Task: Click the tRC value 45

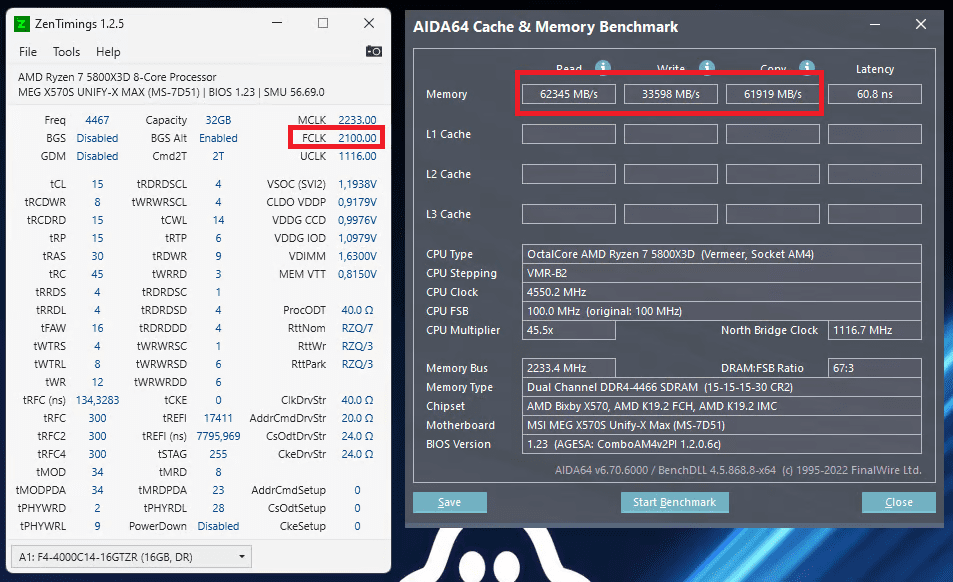Action: [x=97, y=274]
